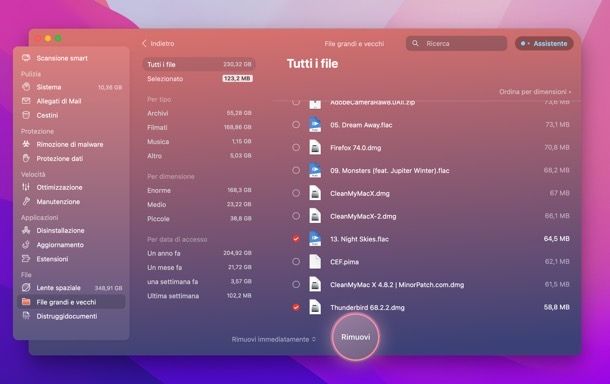Viewport: 610px width, 384px height.
Task: Check CleanMyMac X 4.8.2 MinorPatch.com.dmg box
Action: pos(296,284)
